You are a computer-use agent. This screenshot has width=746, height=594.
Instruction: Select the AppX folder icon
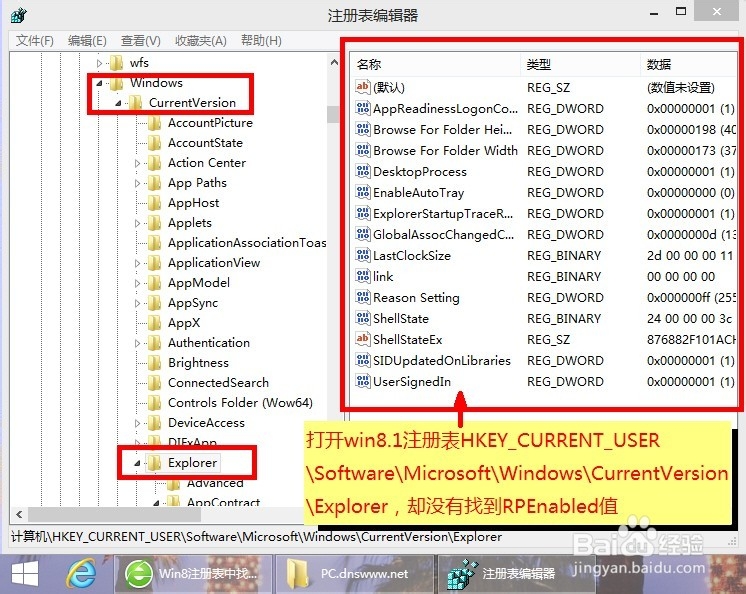[x=154, y=322]
